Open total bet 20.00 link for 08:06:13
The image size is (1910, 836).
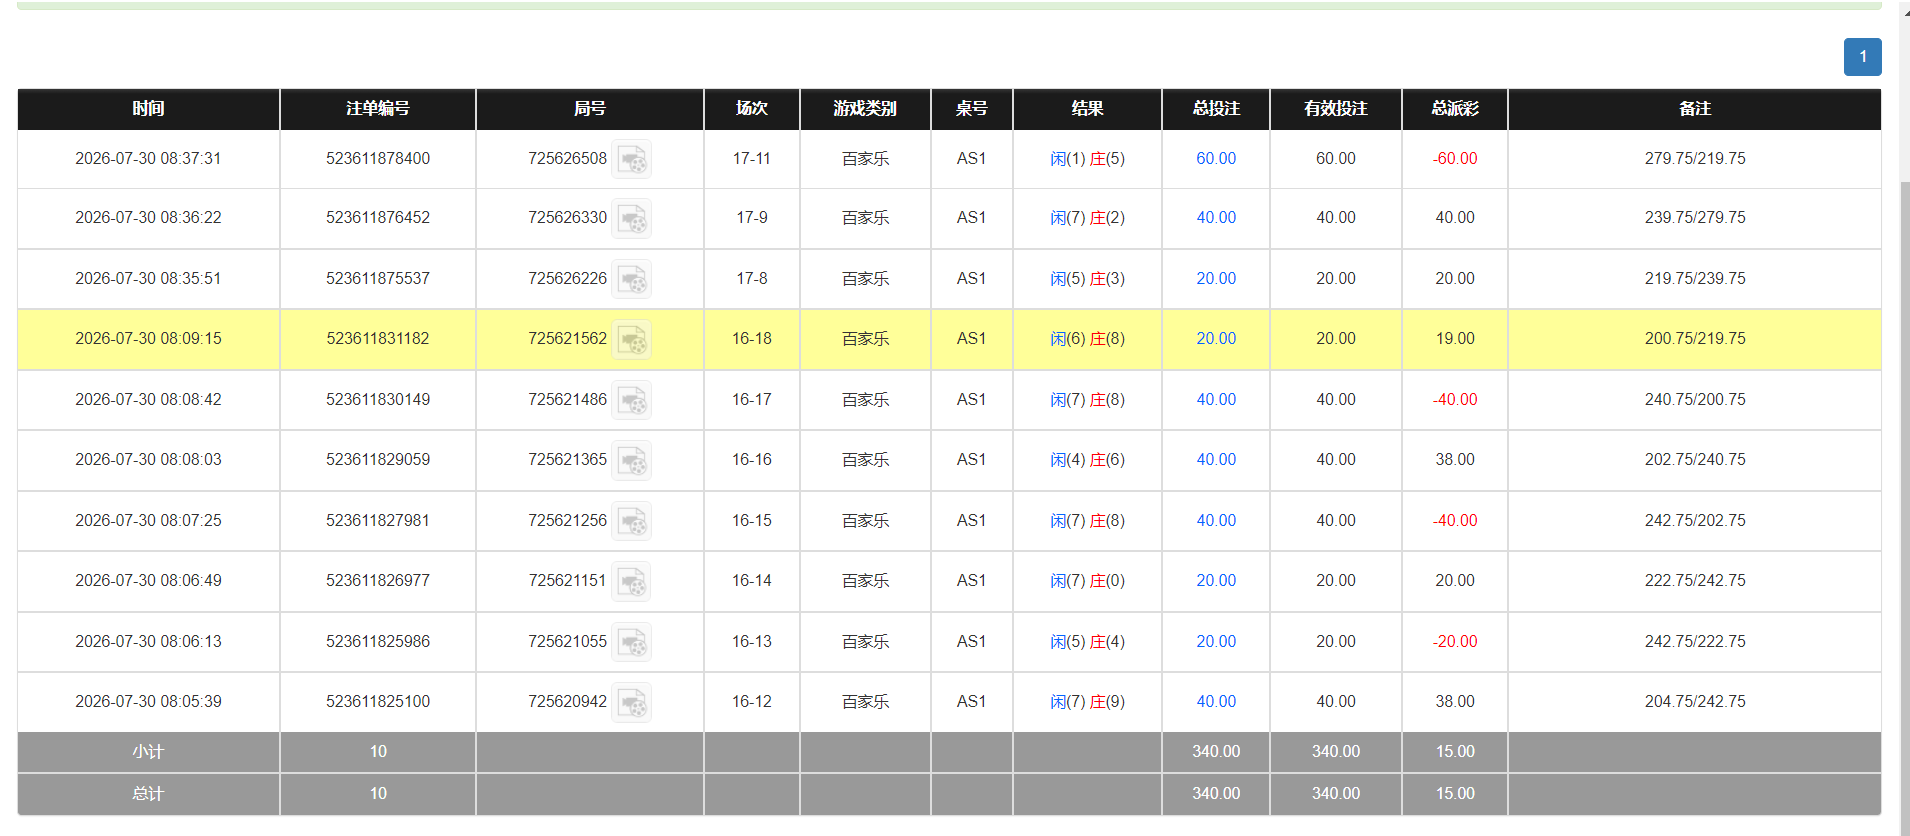[x=1216, y=642]
